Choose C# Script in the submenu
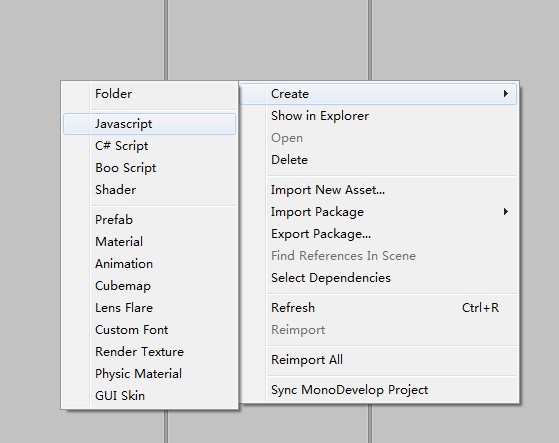Viewport: 559px width, 443px height. pos(149,146)
